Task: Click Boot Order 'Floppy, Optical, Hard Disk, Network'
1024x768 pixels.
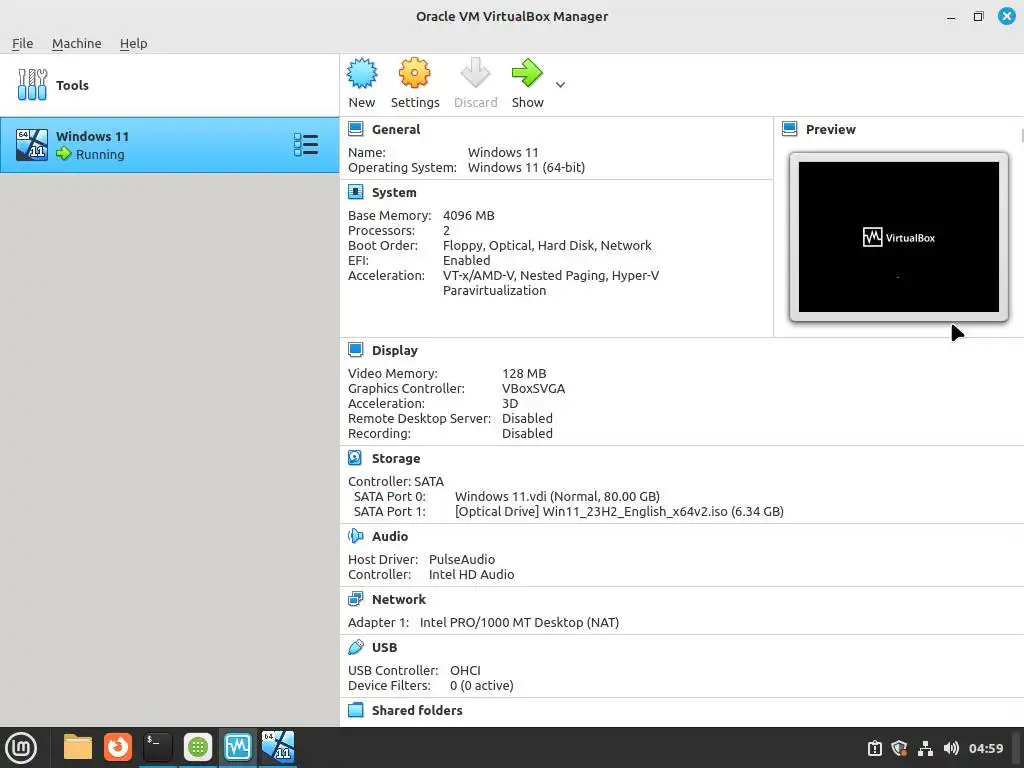Action: [547, 246]
